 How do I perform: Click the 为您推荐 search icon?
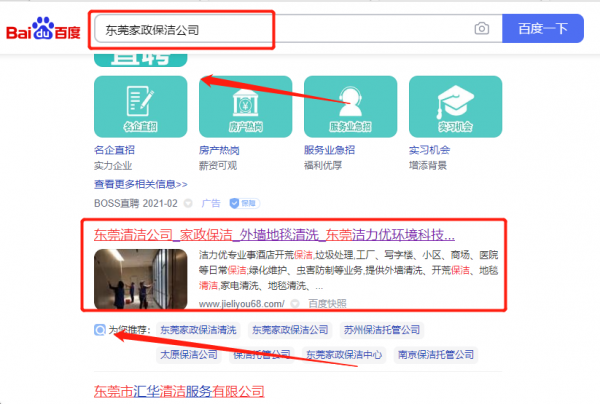pyautogui.click(x=100, y=329)
